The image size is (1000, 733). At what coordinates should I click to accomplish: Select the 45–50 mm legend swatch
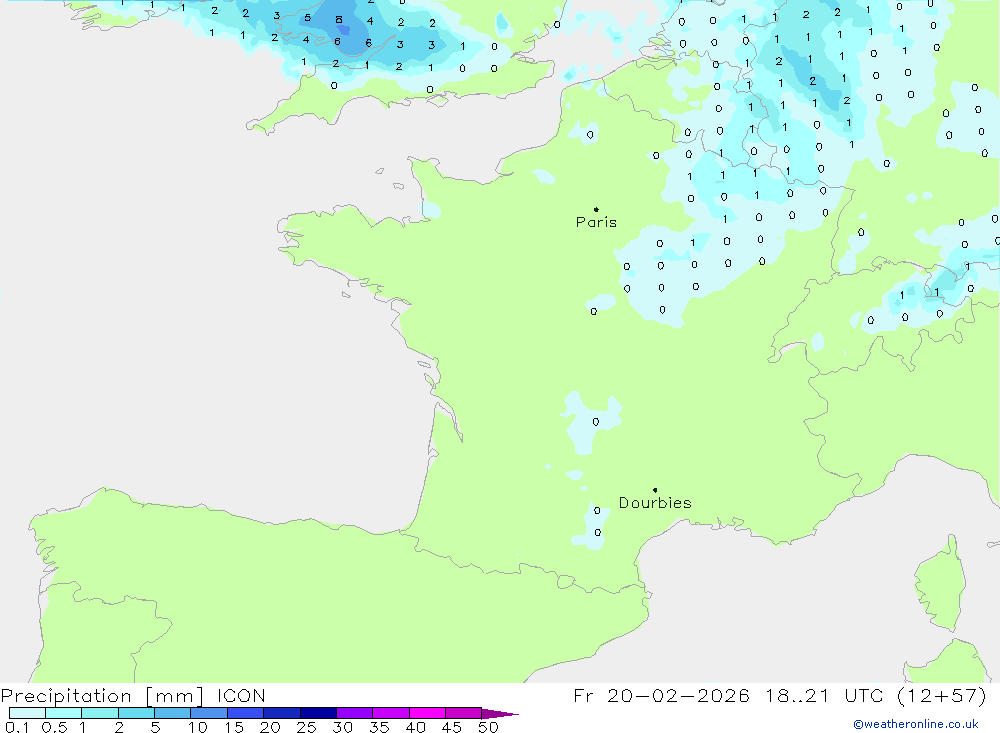tap(464, 713)
